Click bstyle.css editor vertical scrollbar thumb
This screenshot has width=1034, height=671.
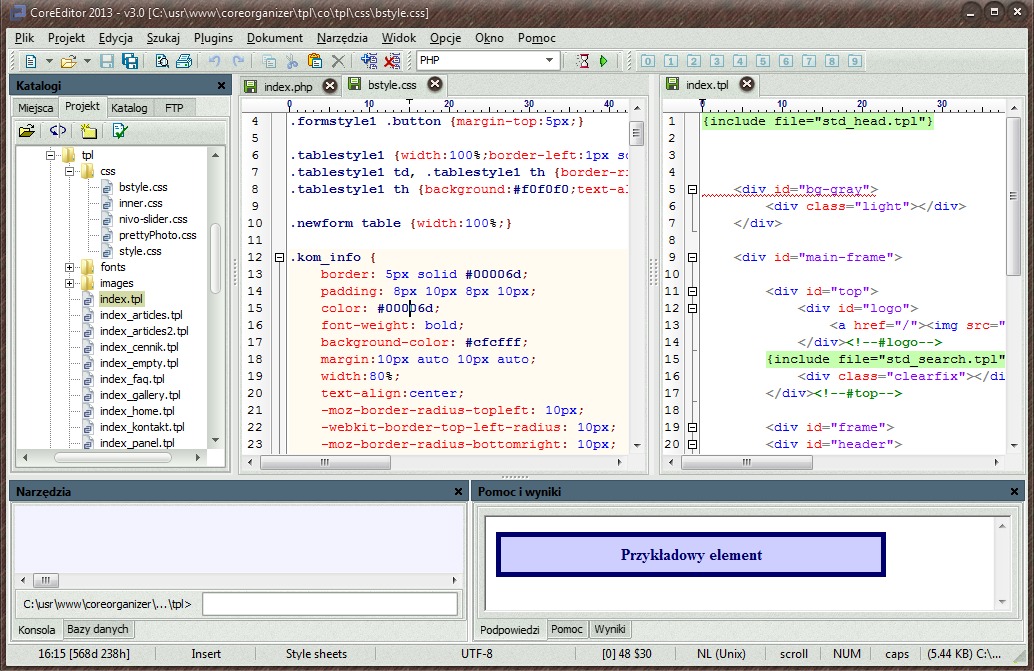coord(636,134)
